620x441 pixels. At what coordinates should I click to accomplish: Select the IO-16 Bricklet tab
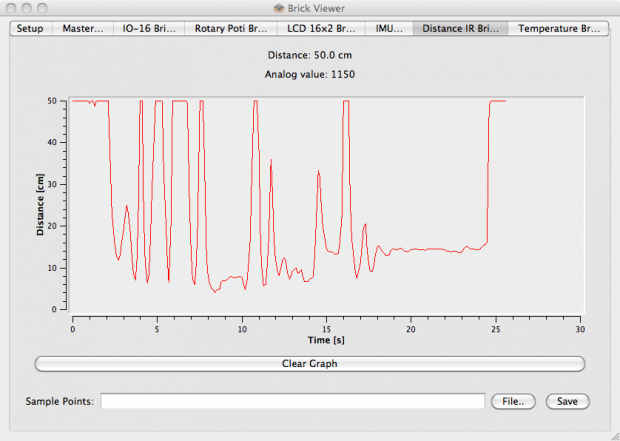pos(148,28)
